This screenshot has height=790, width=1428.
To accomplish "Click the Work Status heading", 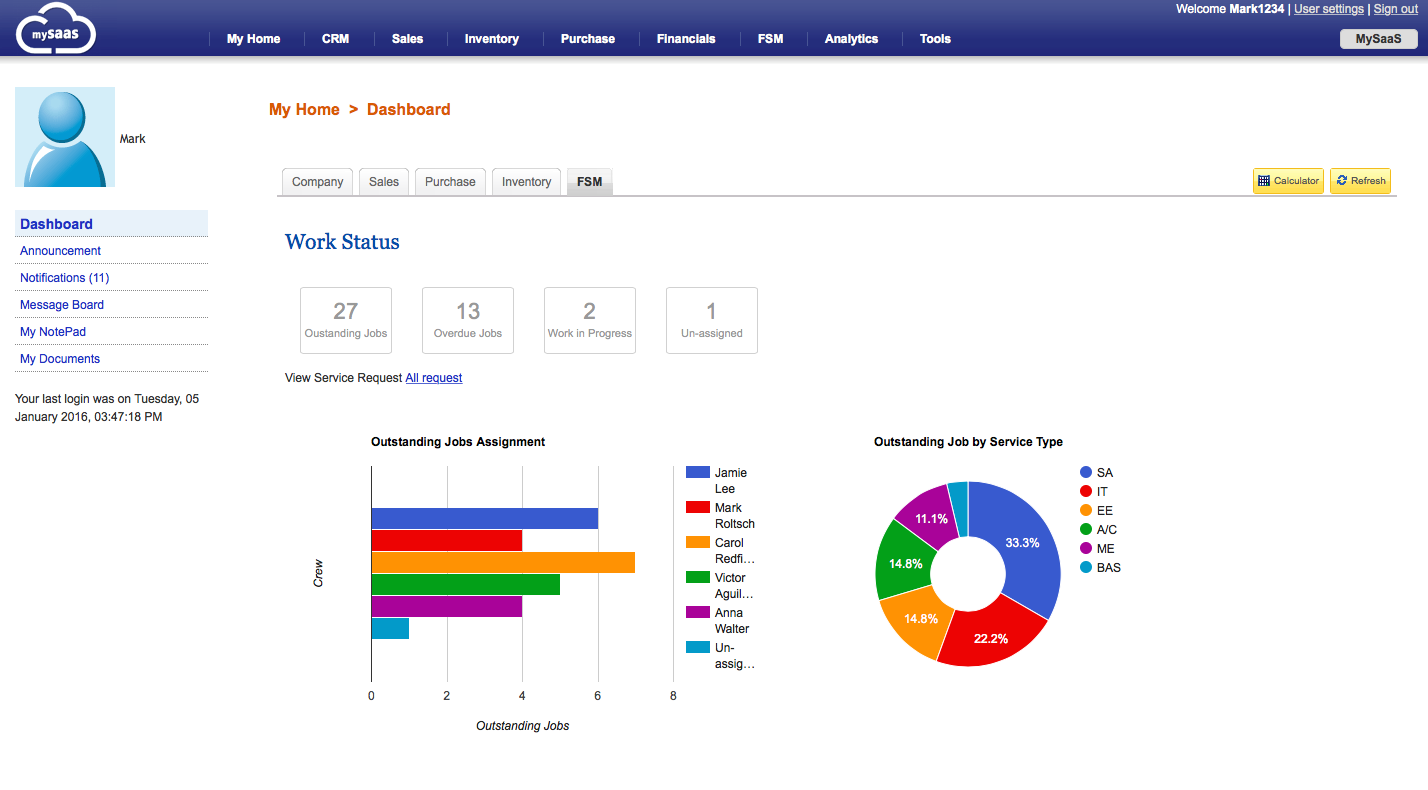I will pyautogui.click(x=342, y=242).
